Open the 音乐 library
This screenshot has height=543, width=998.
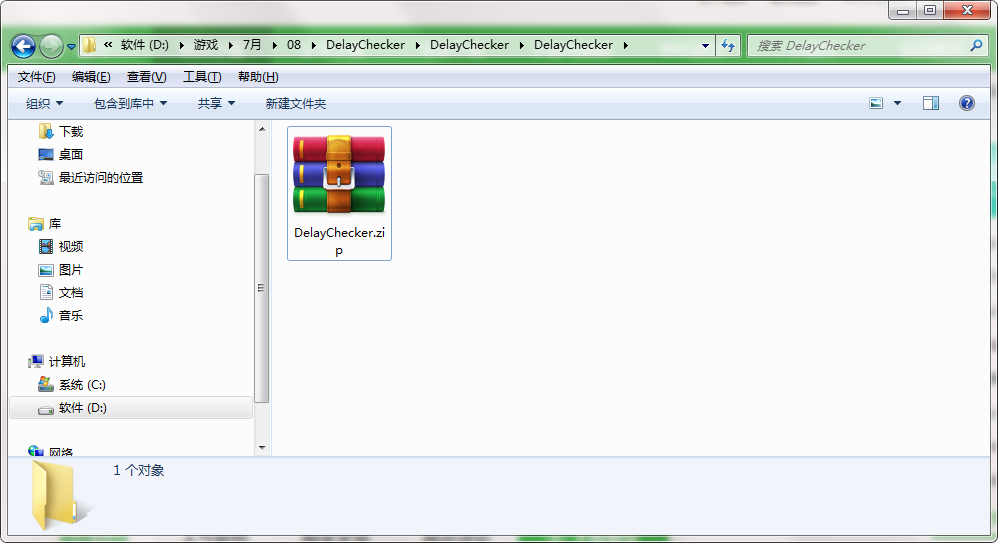tap(71, 315)
